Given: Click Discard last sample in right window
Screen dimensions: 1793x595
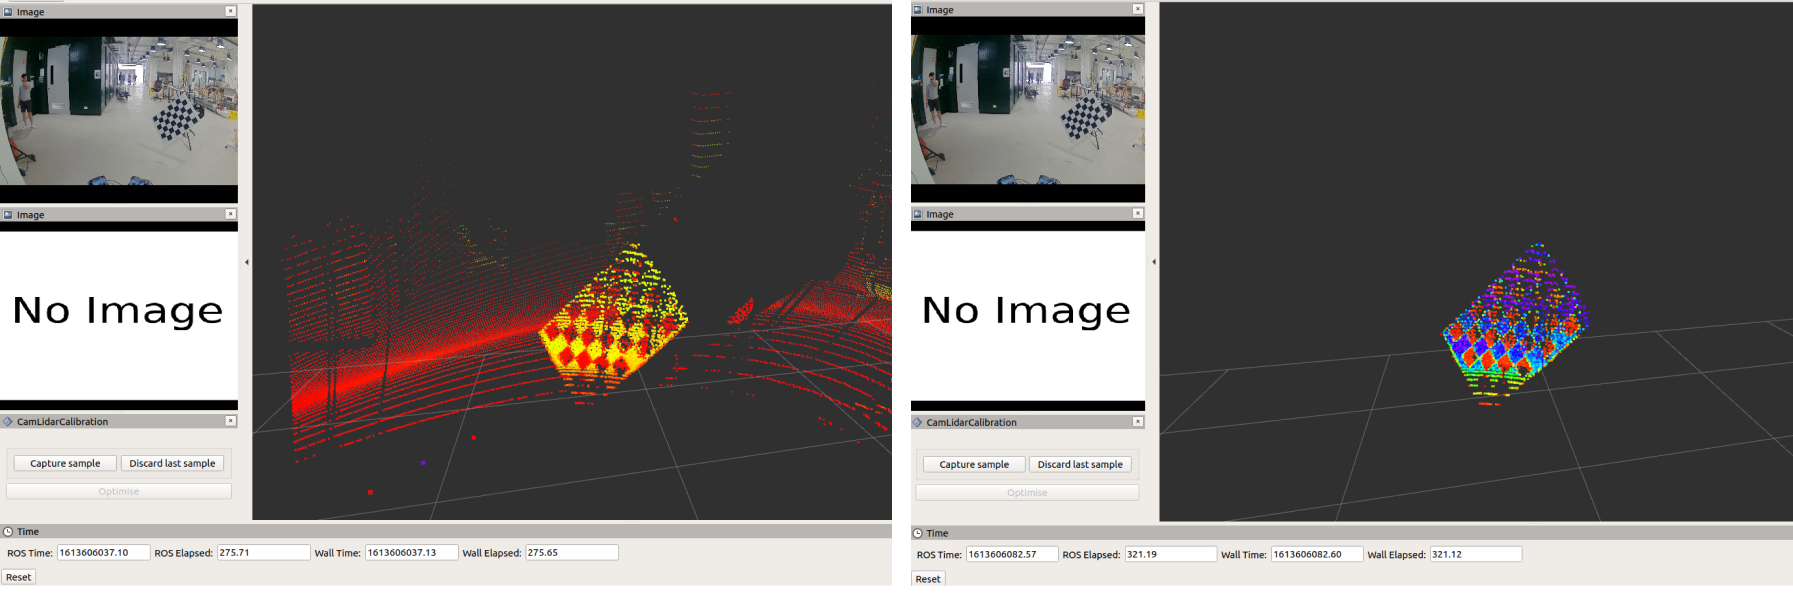Looking at the screenshot, I should [1080, 464].
